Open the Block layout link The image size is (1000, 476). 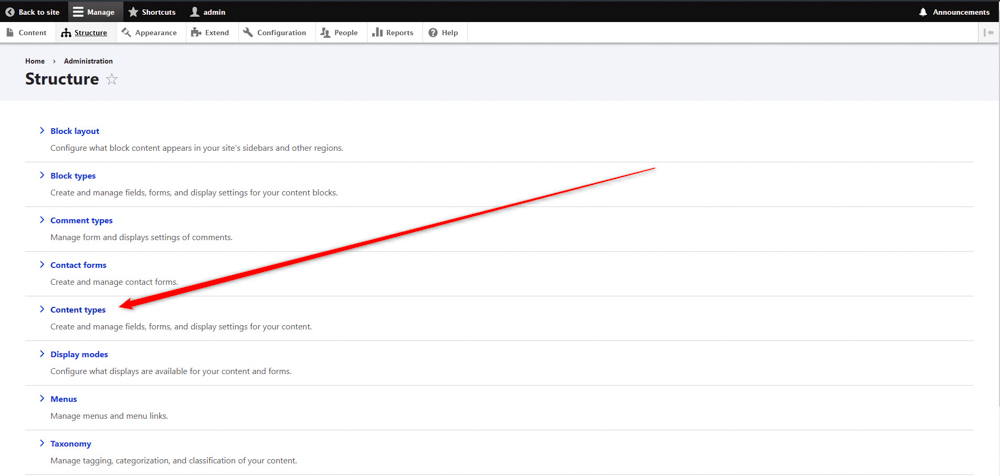click(x=75, y=131)
